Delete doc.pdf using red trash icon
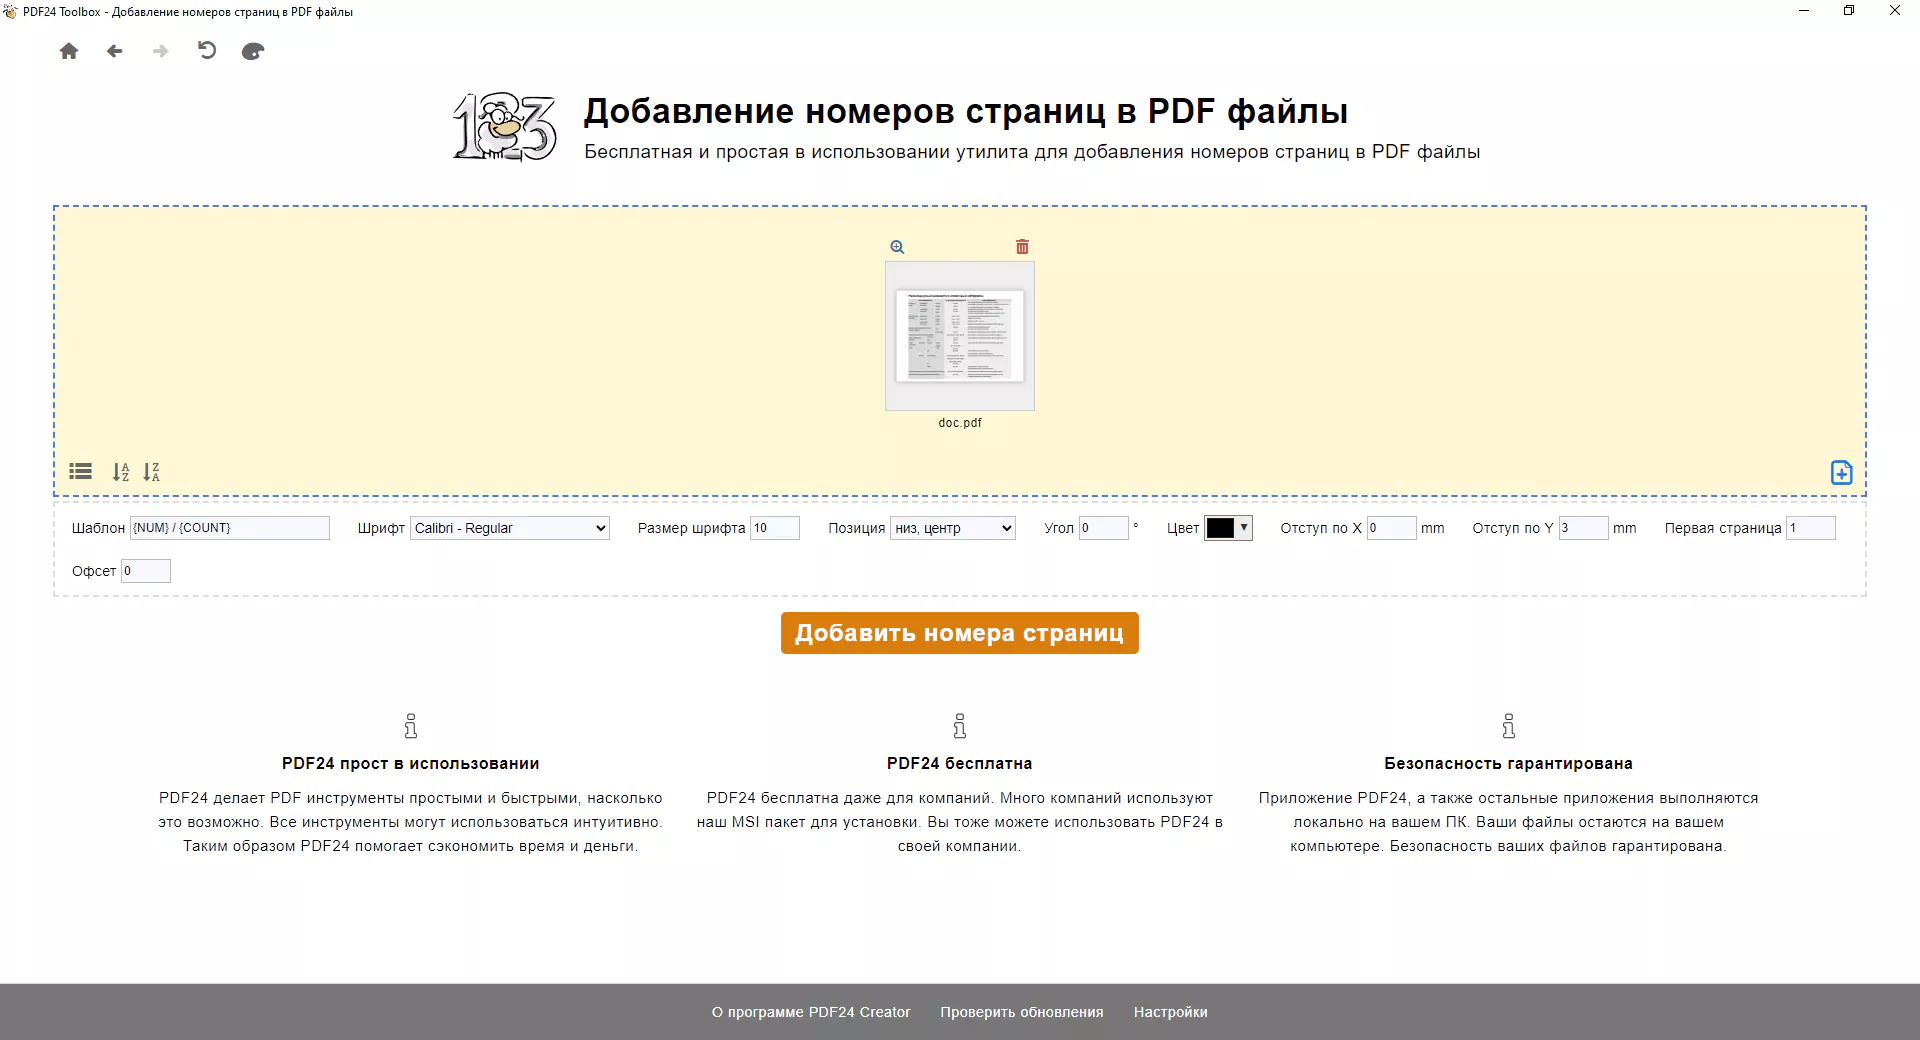1920x1040 pixels. [x=1022, y=247]
